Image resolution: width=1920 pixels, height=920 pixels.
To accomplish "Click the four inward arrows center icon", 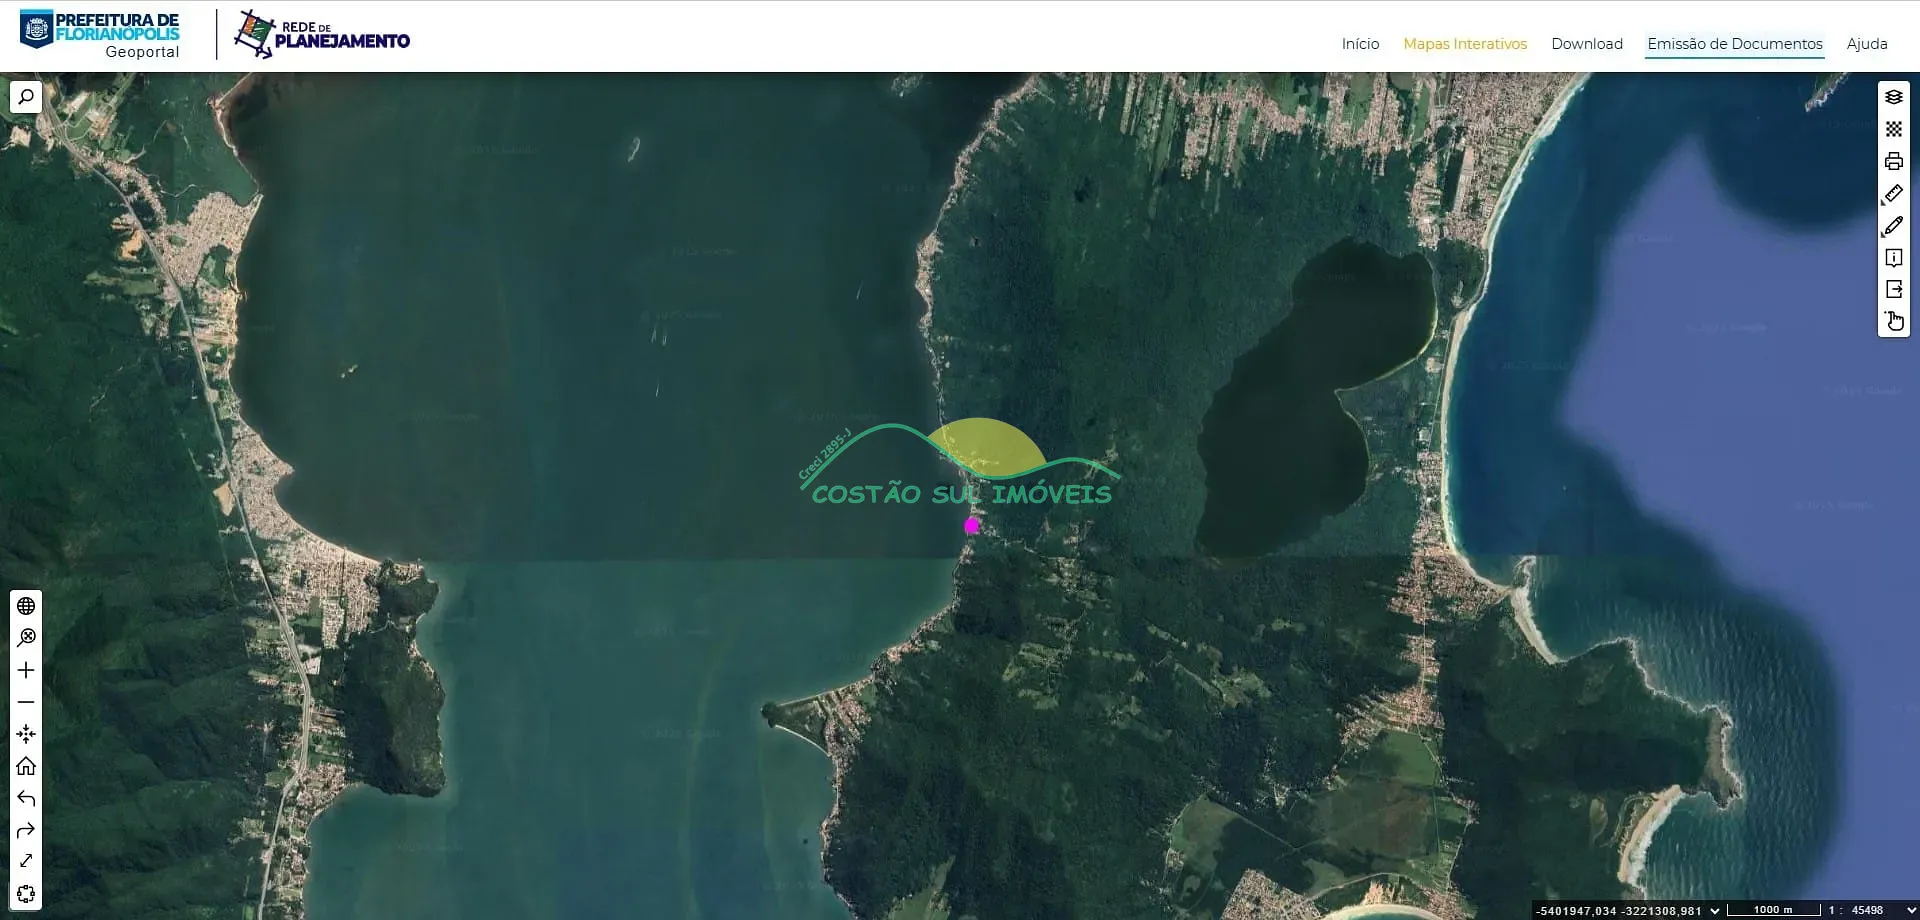I will tap(26, 734).
